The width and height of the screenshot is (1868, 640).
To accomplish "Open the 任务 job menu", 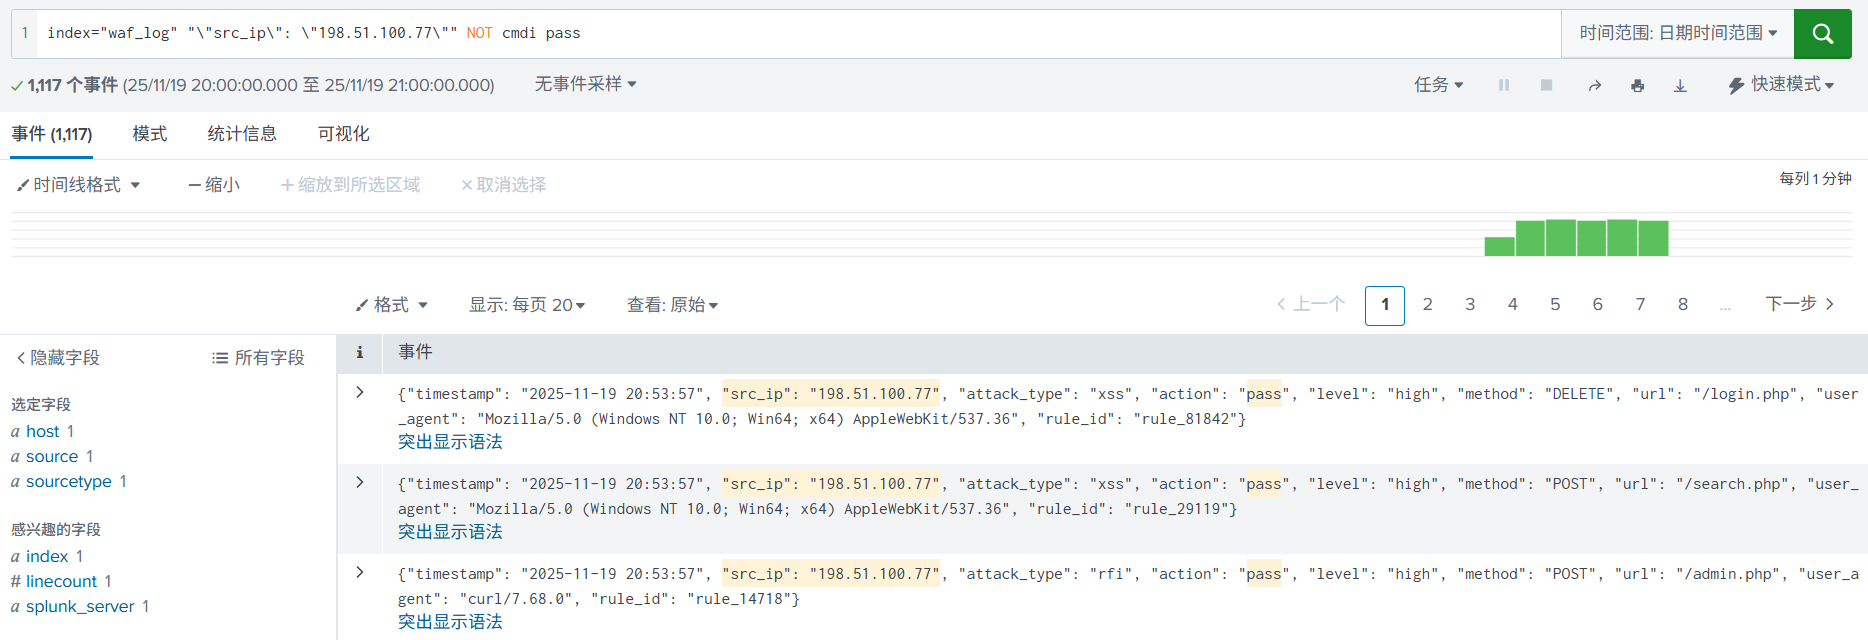I will (x=1438, y=85).
